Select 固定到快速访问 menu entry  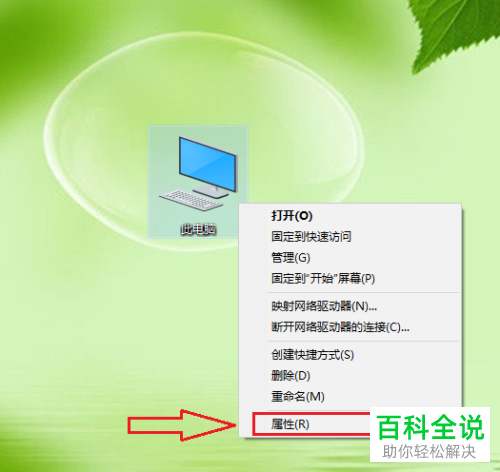(311, 237)
